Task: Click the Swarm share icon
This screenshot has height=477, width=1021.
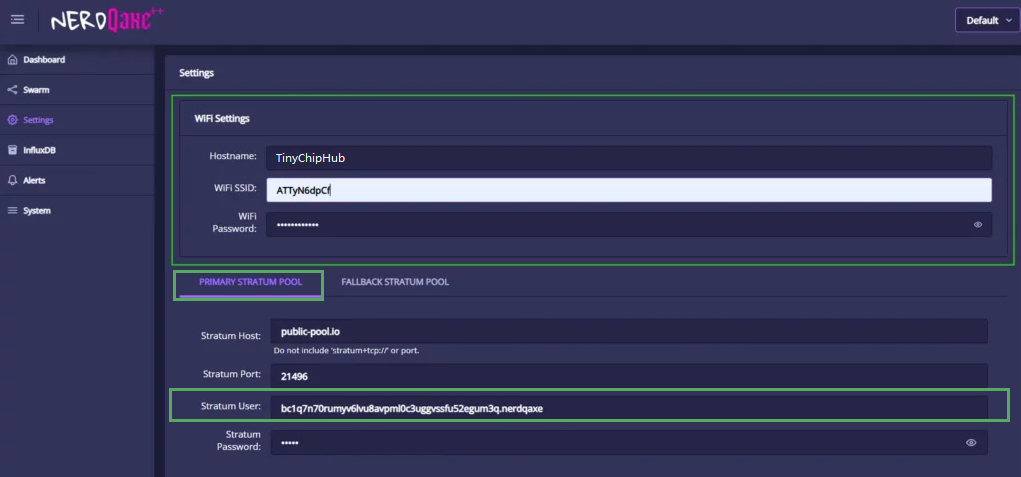Action: tap(12, 90)
